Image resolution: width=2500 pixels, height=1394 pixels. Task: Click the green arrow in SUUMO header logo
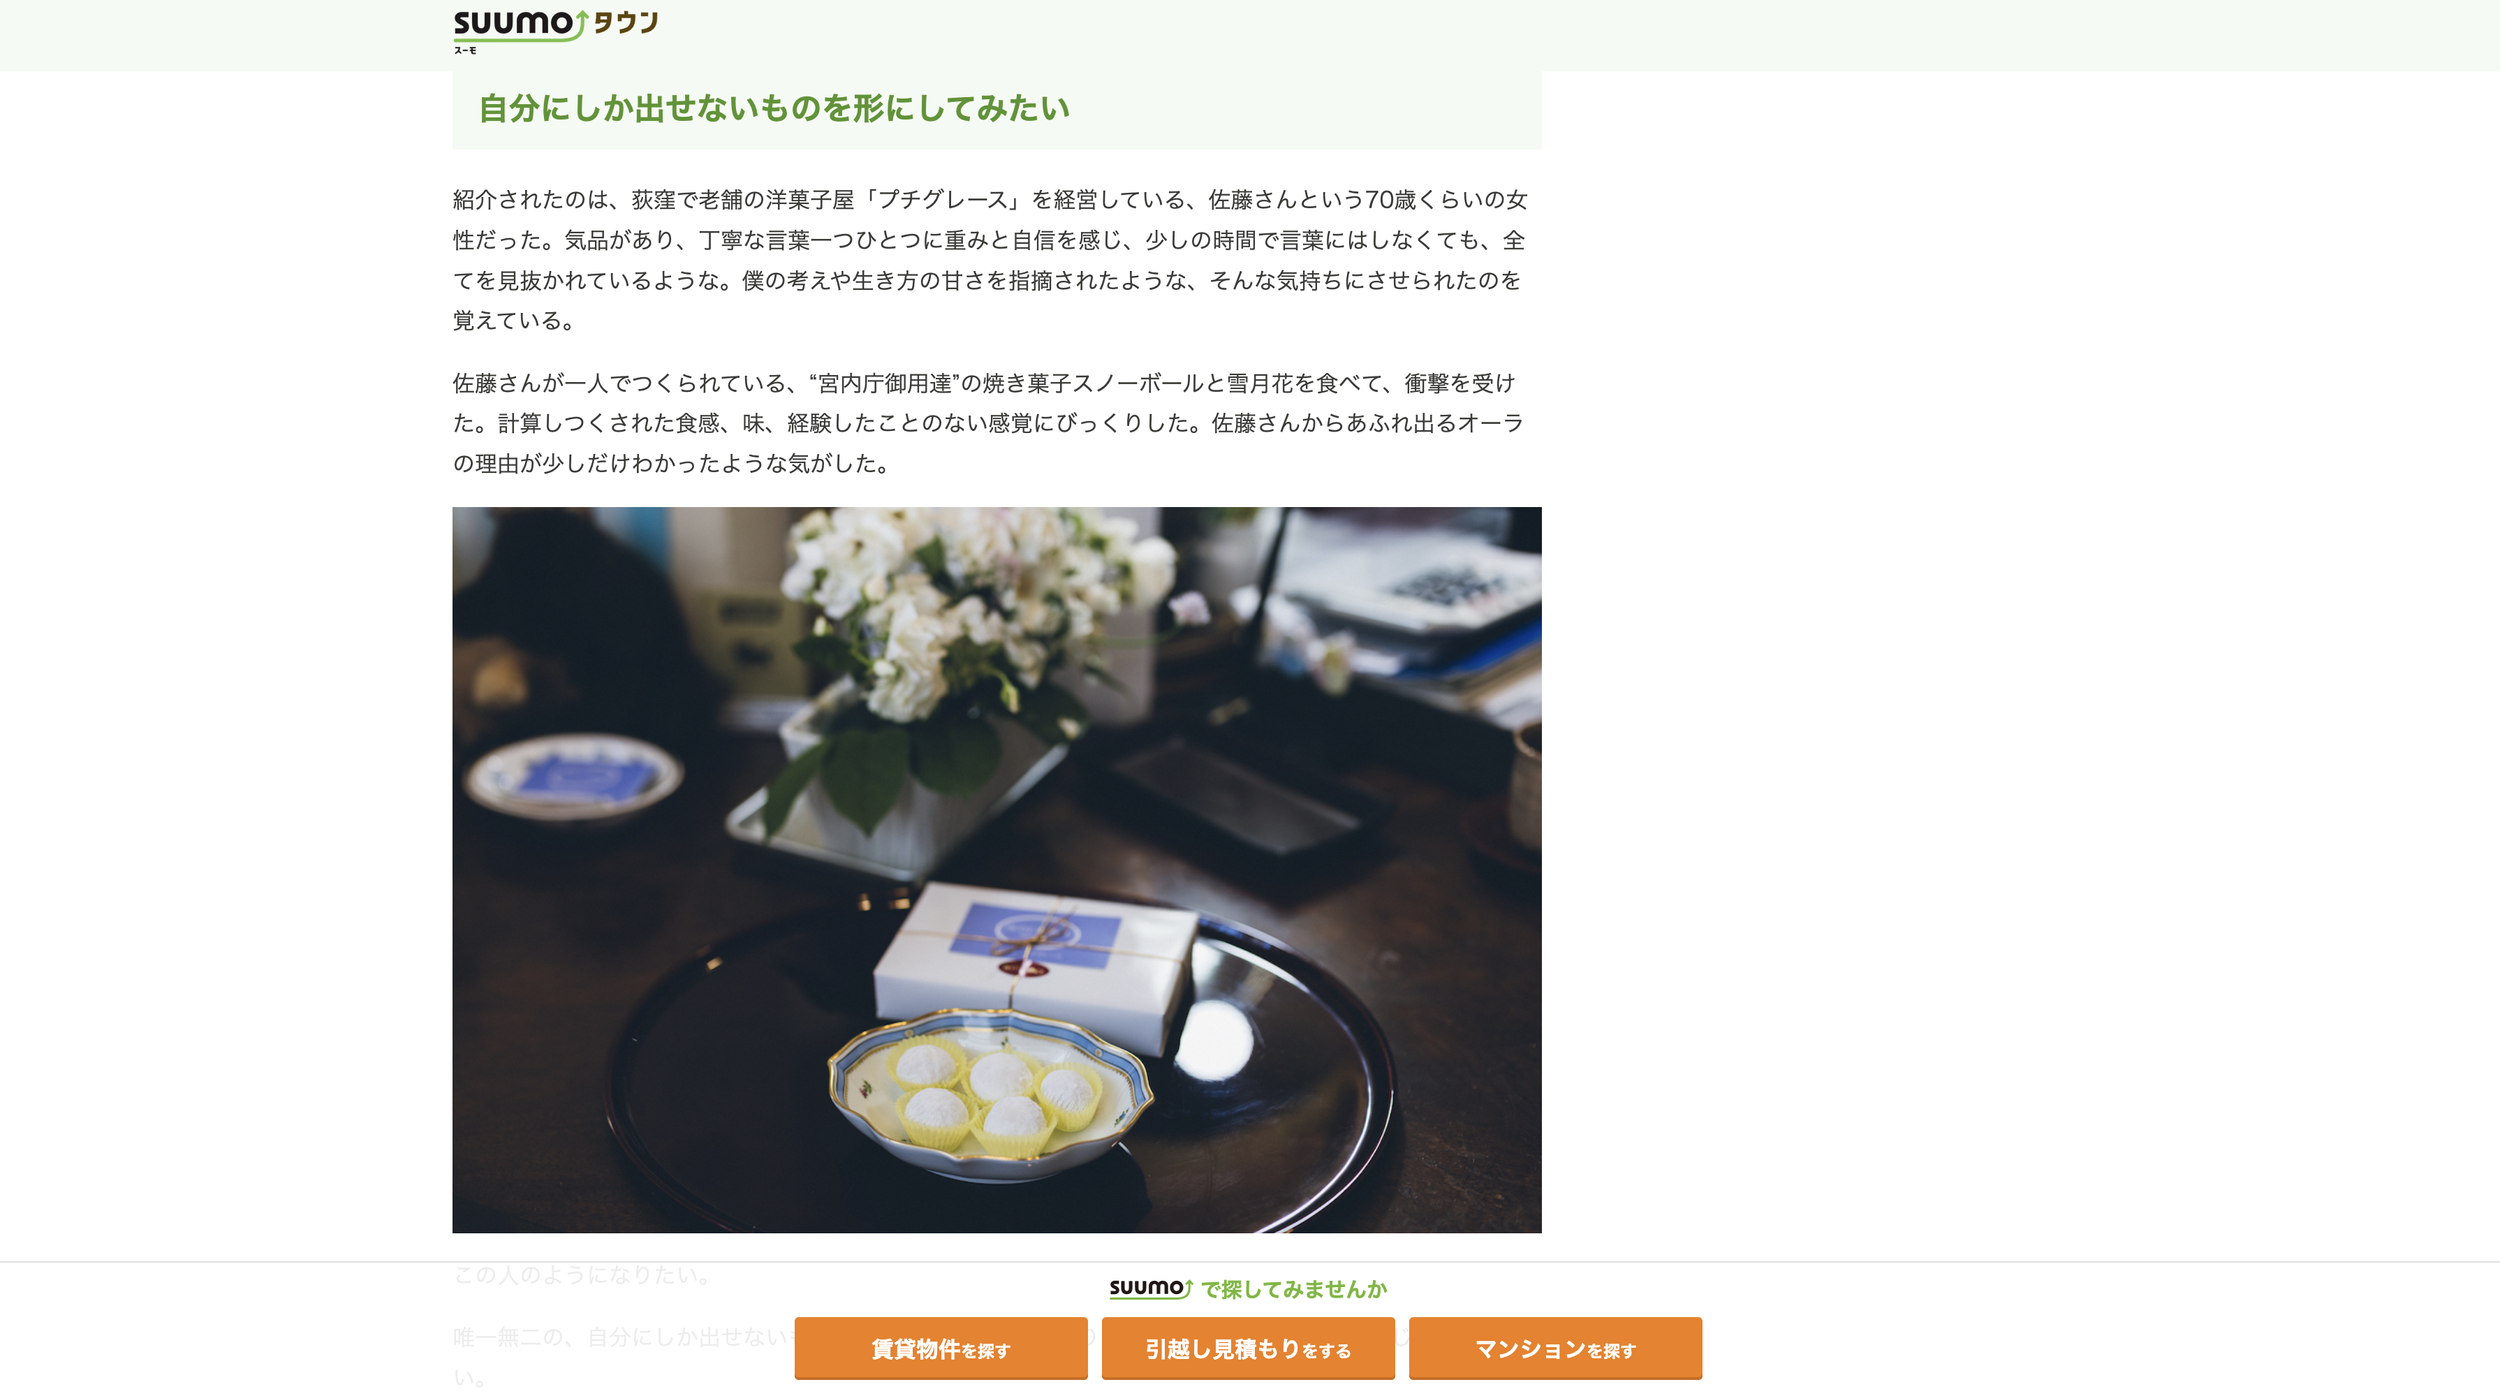click(x=581, y=21)
